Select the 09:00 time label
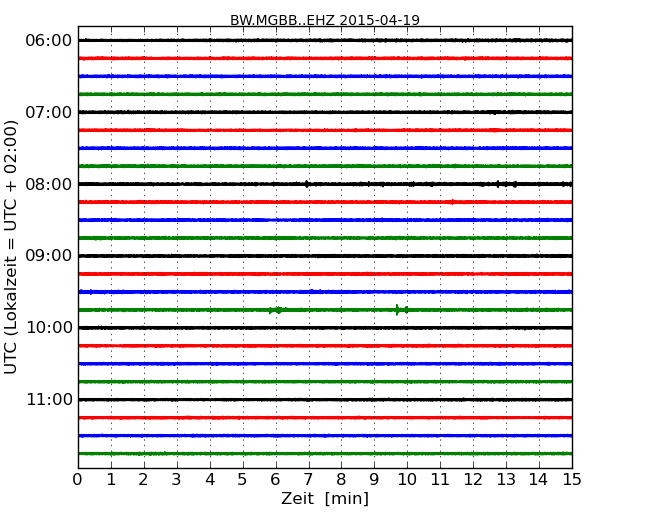The width and height of the screenshot is (650, 520). click(x=48, y=256)
